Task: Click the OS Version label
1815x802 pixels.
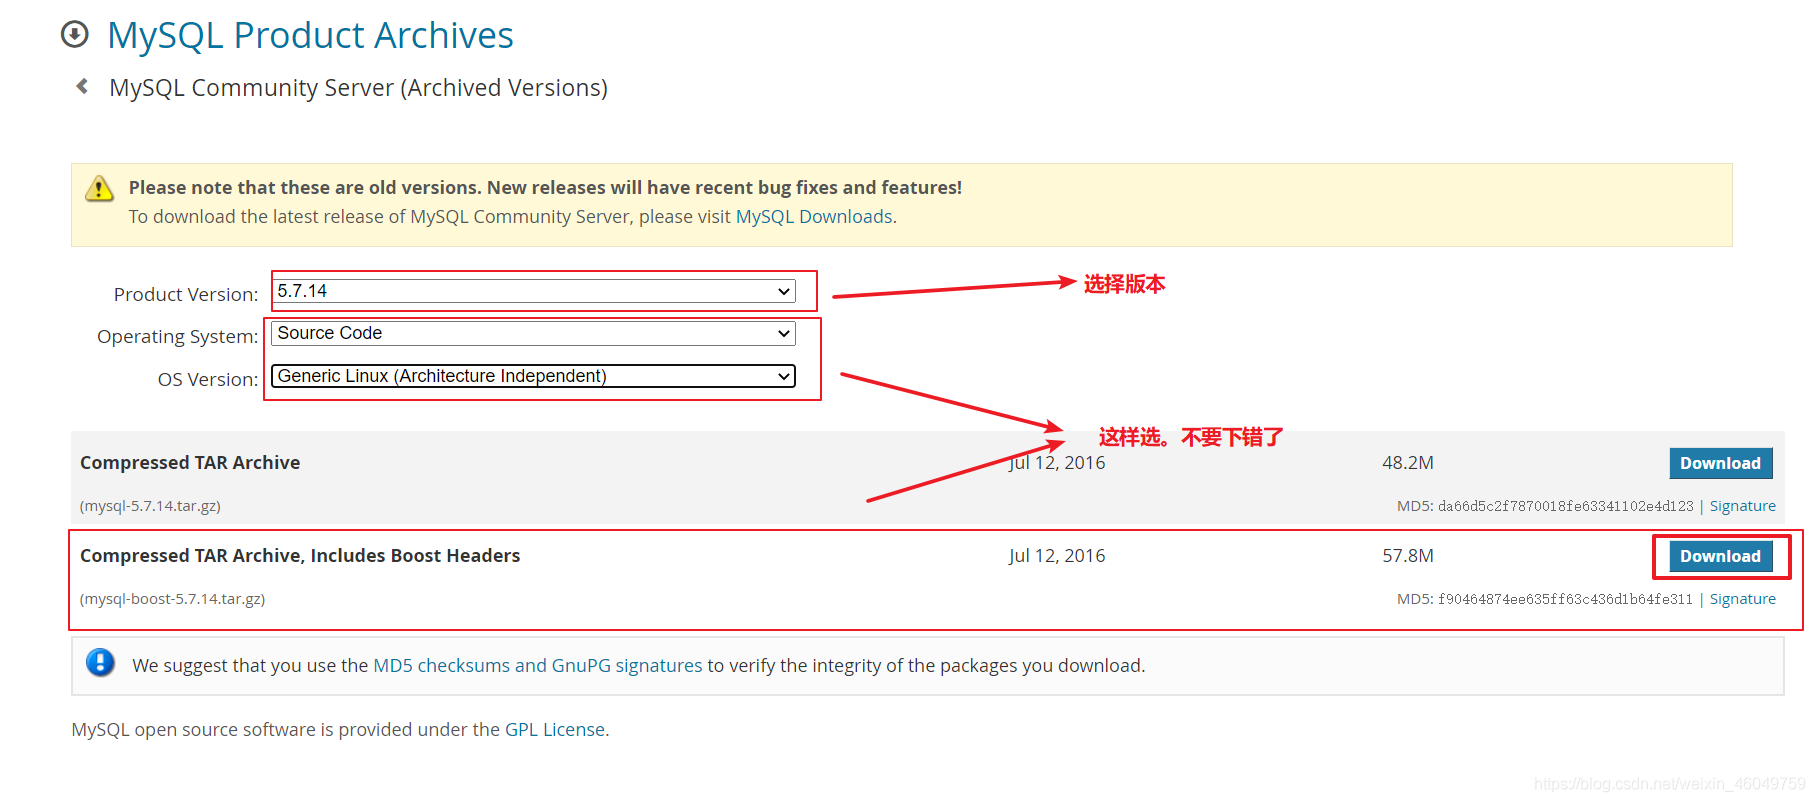Action: [x=208, y=380]
